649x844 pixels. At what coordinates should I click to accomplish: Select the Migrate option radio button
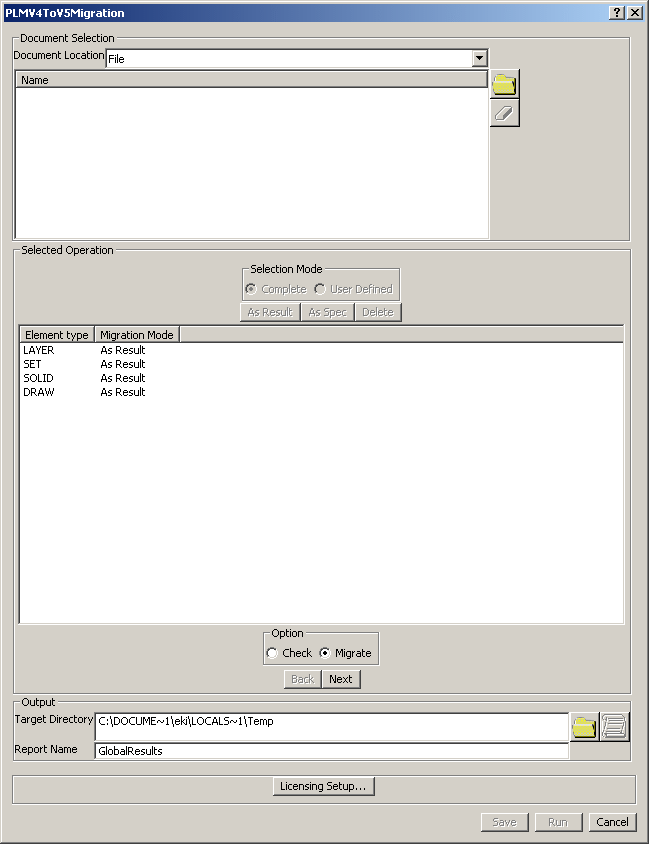tap(325, 653)
